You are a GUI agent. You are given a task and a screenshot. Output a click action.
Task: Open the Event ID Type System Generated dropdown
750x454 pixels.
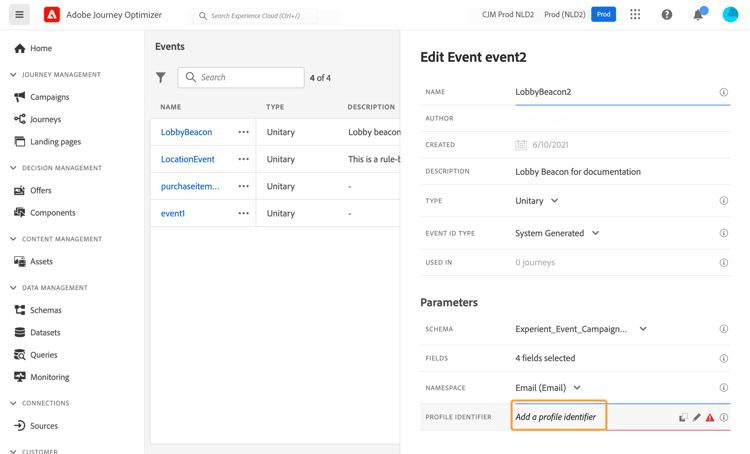[557, 233]
